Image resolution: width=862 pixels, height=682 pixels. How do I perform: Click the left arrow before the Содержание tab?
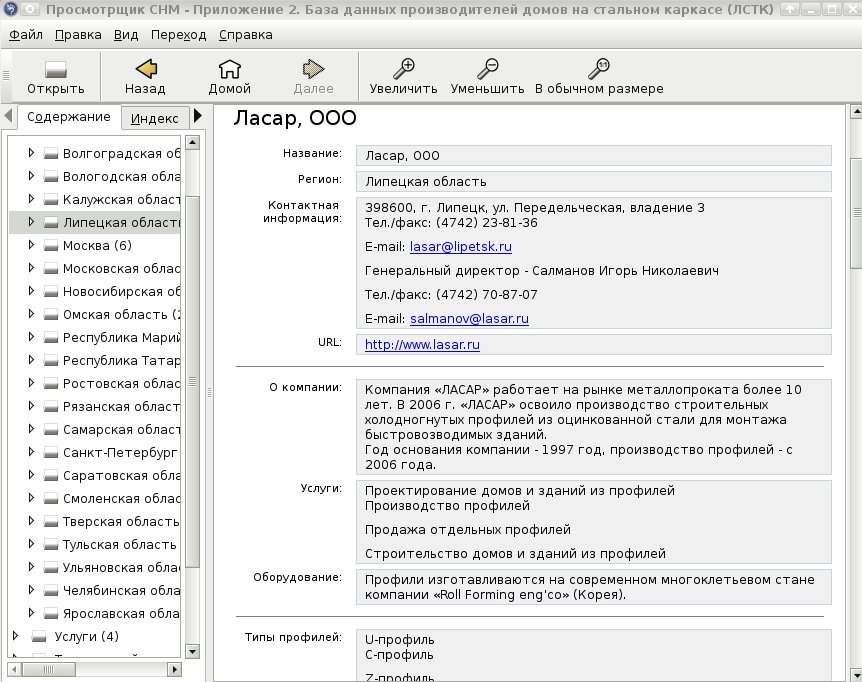coord(8,116)
